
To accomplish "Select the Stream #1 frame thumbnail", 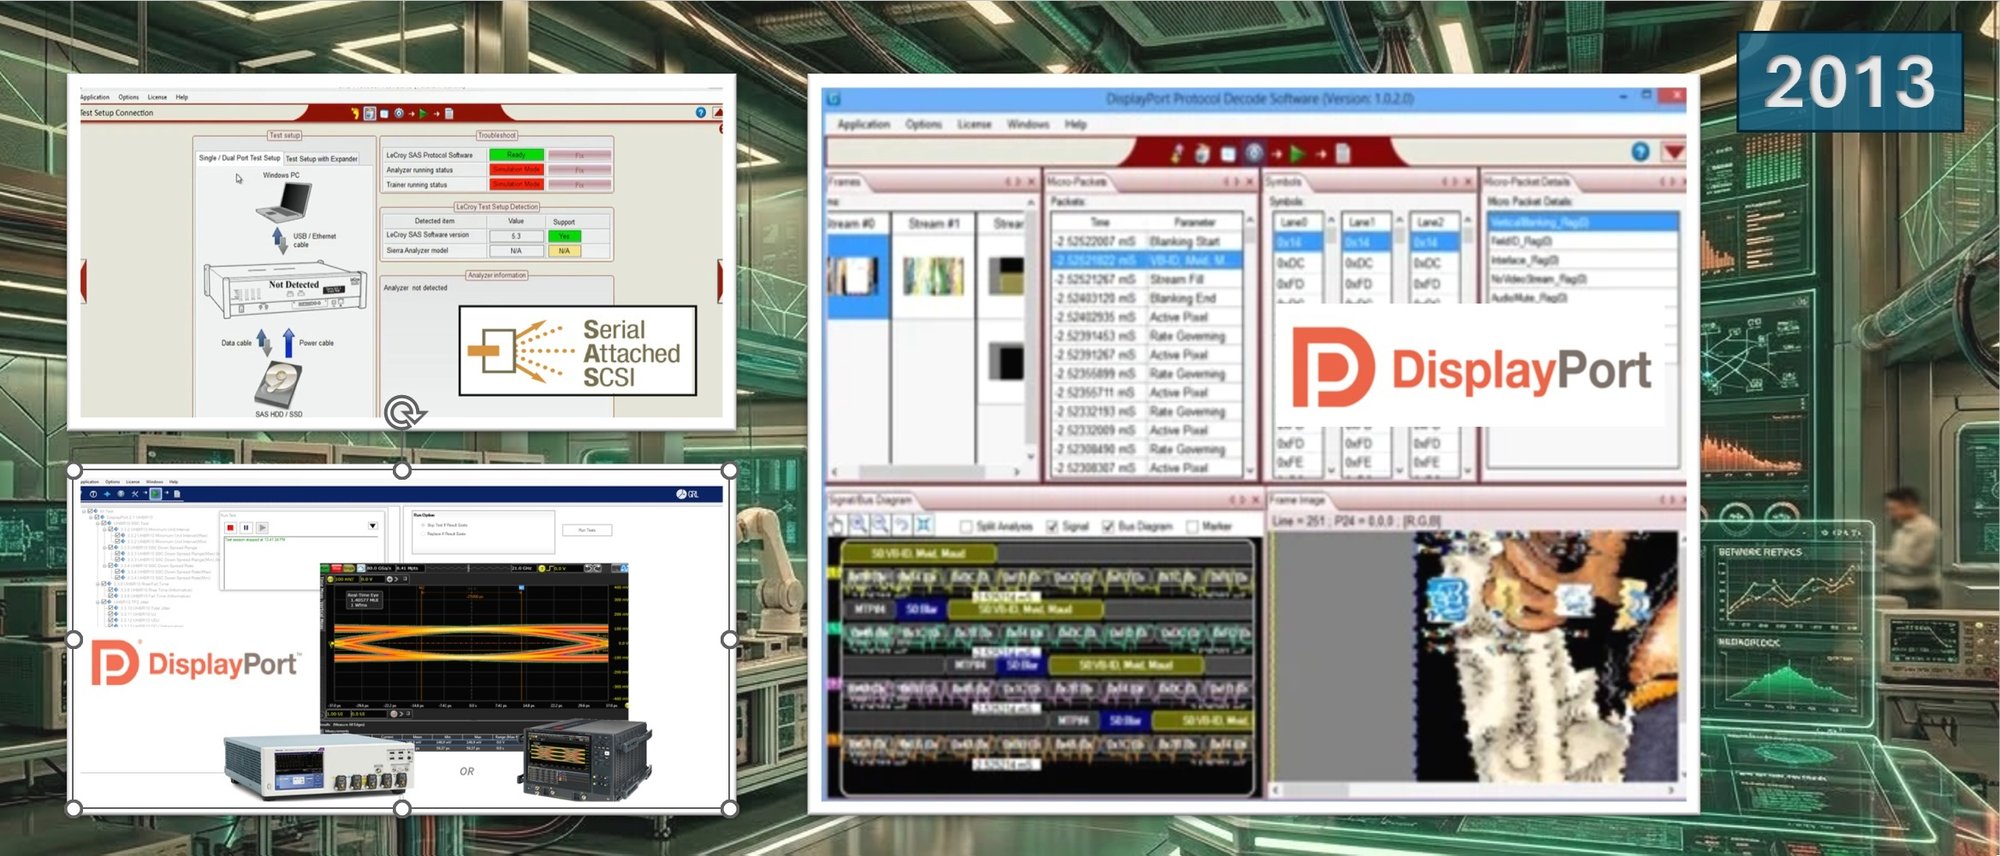I will [933, 275].
